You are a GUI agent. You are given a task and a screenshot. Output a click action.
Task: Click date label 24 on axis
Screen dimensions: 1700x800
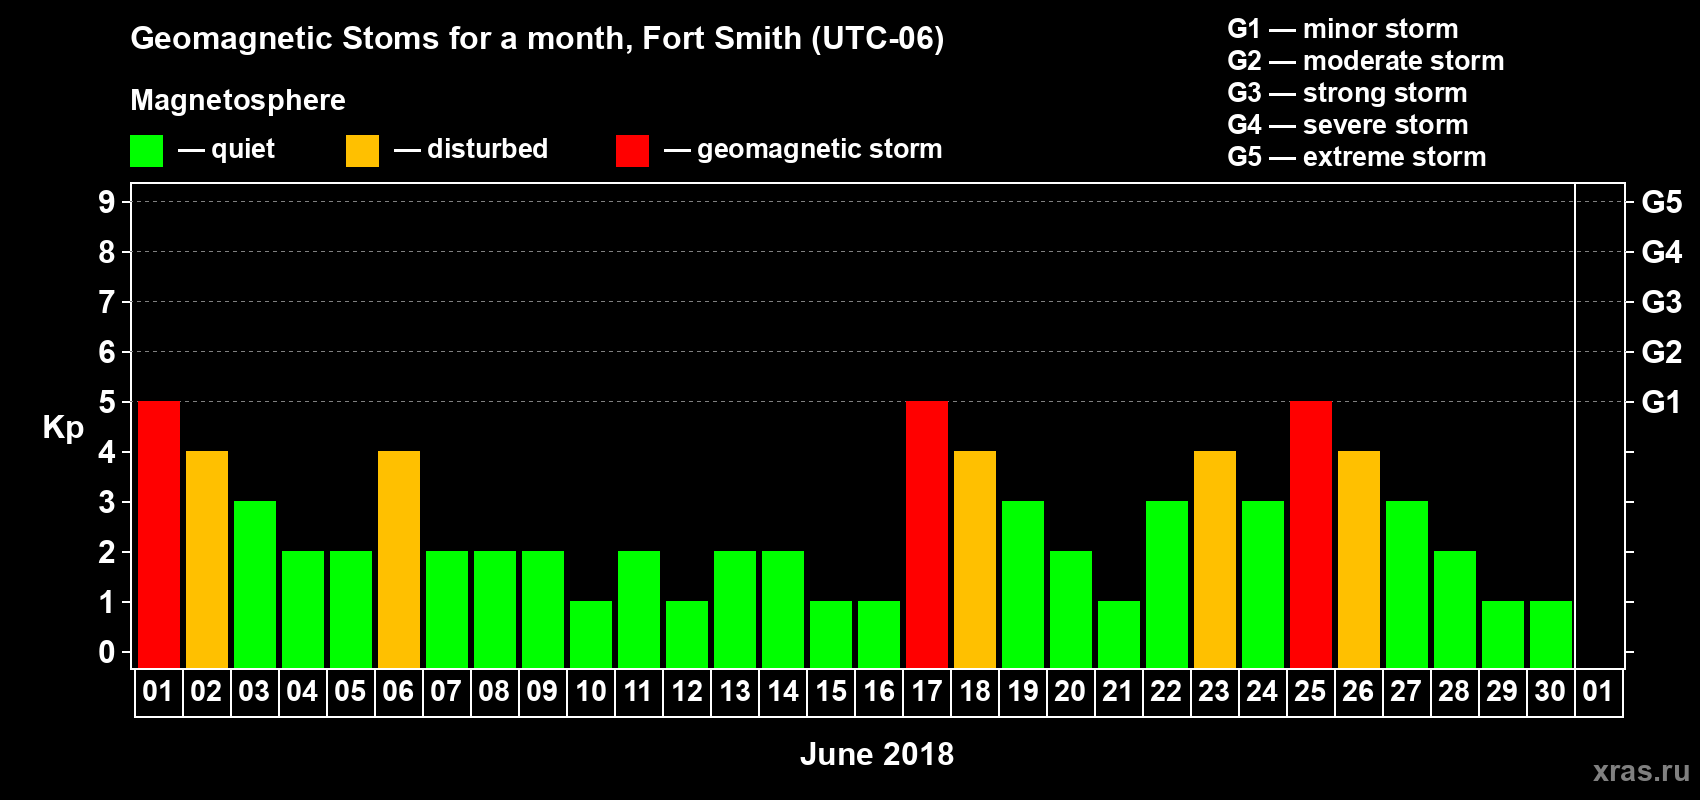pos(1262,691)
